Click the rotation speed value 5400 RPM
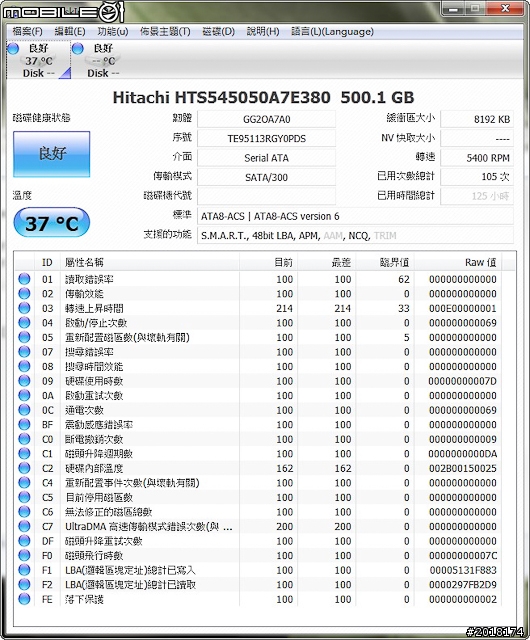Screen dimensions: 530x640 [477, 158]
